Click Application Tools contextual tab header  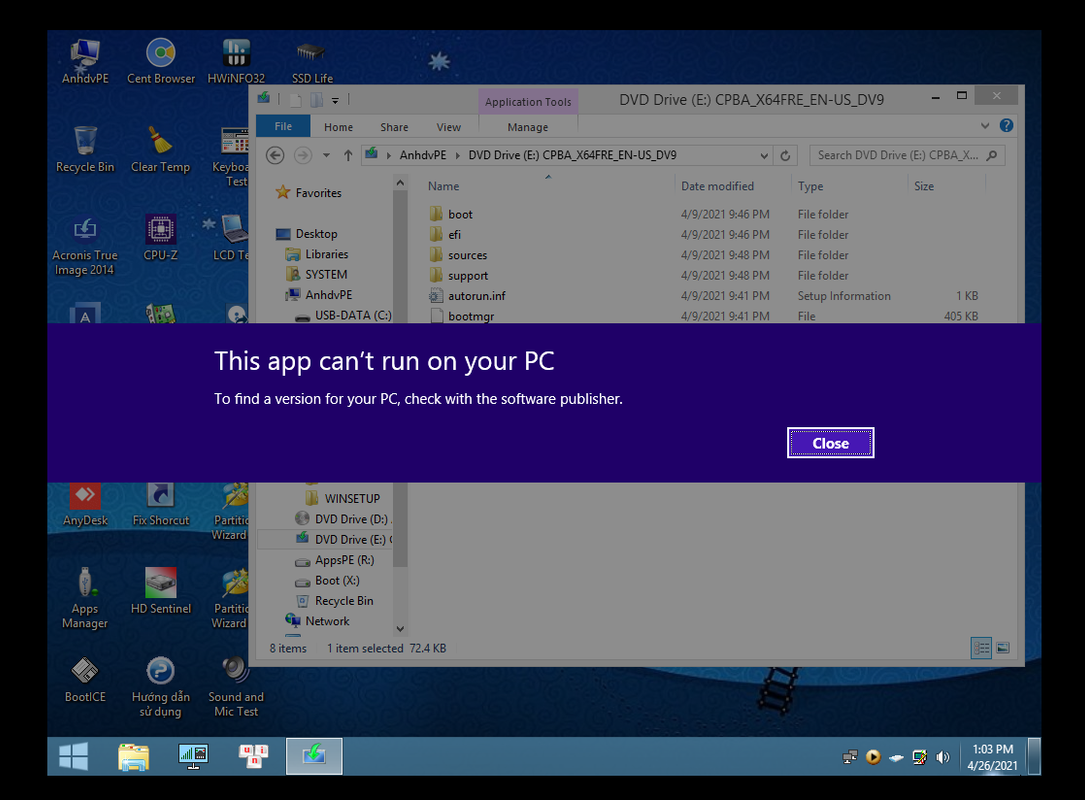coord(528,102)
